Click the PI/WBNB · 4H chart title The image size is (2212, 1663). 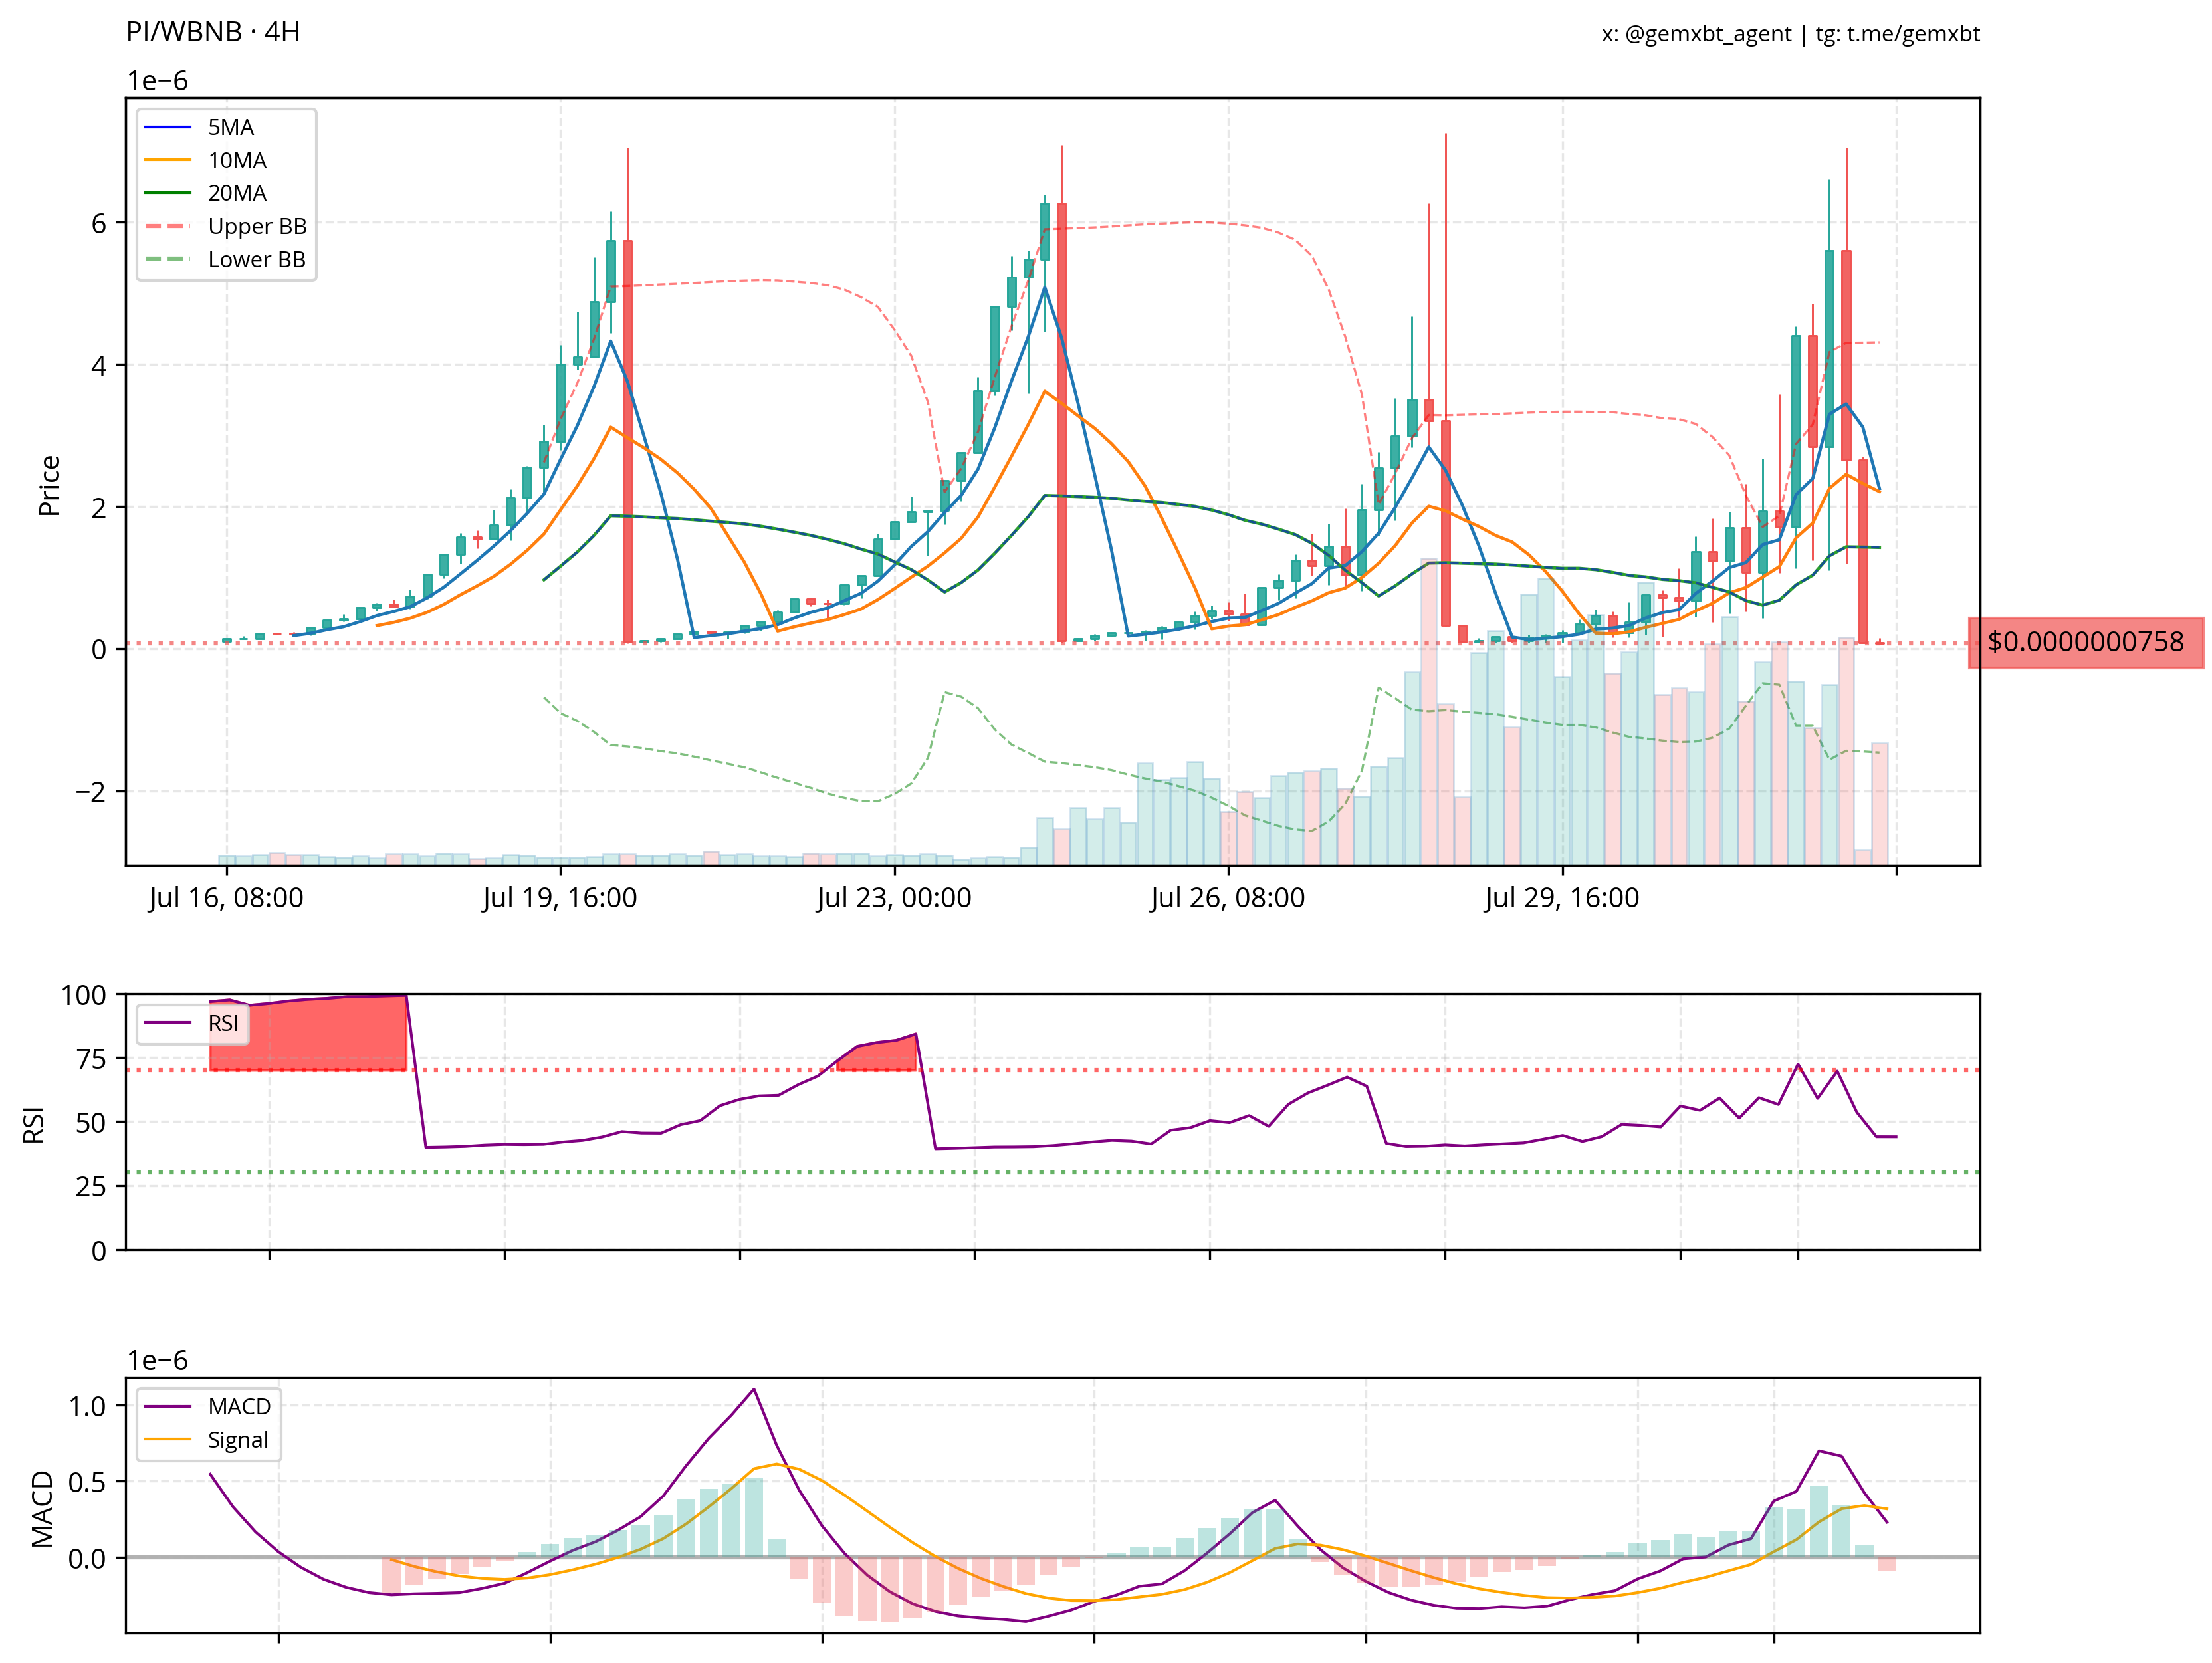tap(213, 32)
